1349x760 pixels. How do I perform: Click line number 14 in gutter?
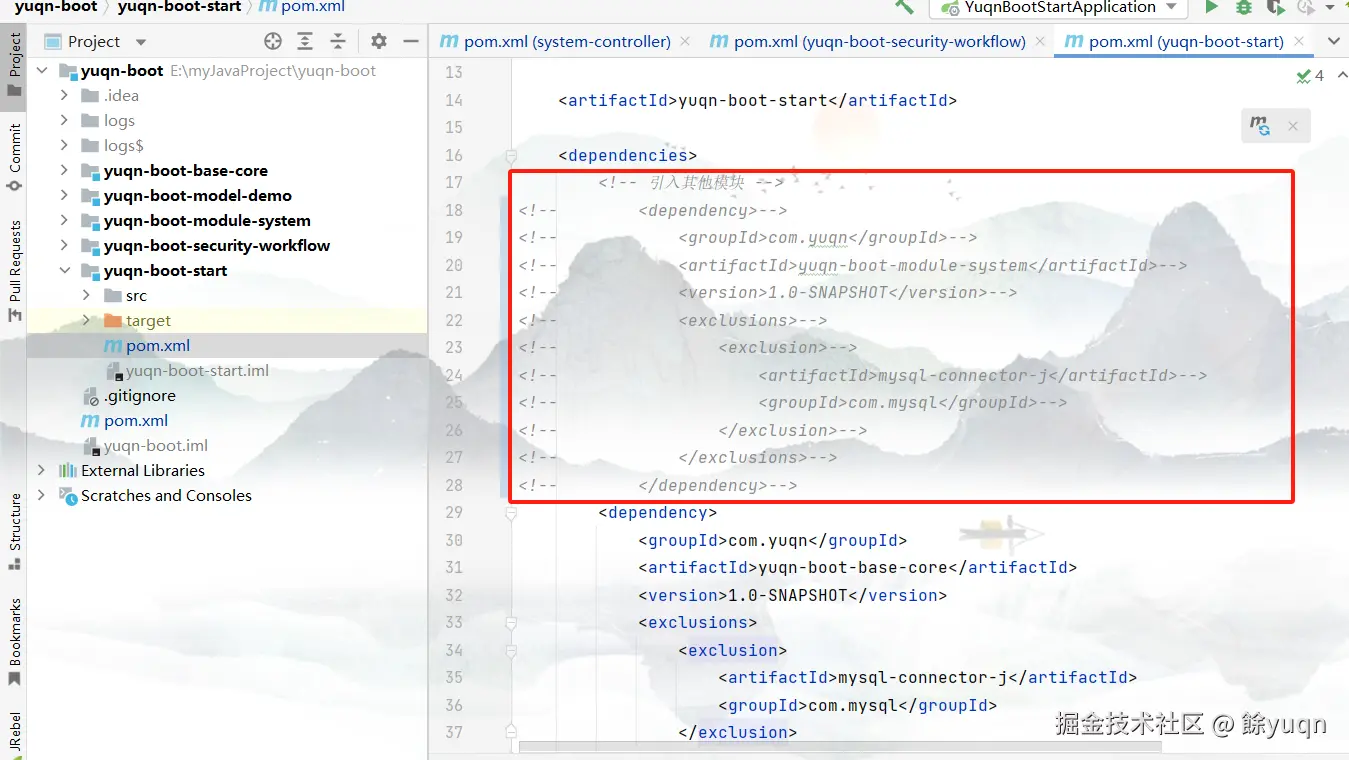click(453, 100)
